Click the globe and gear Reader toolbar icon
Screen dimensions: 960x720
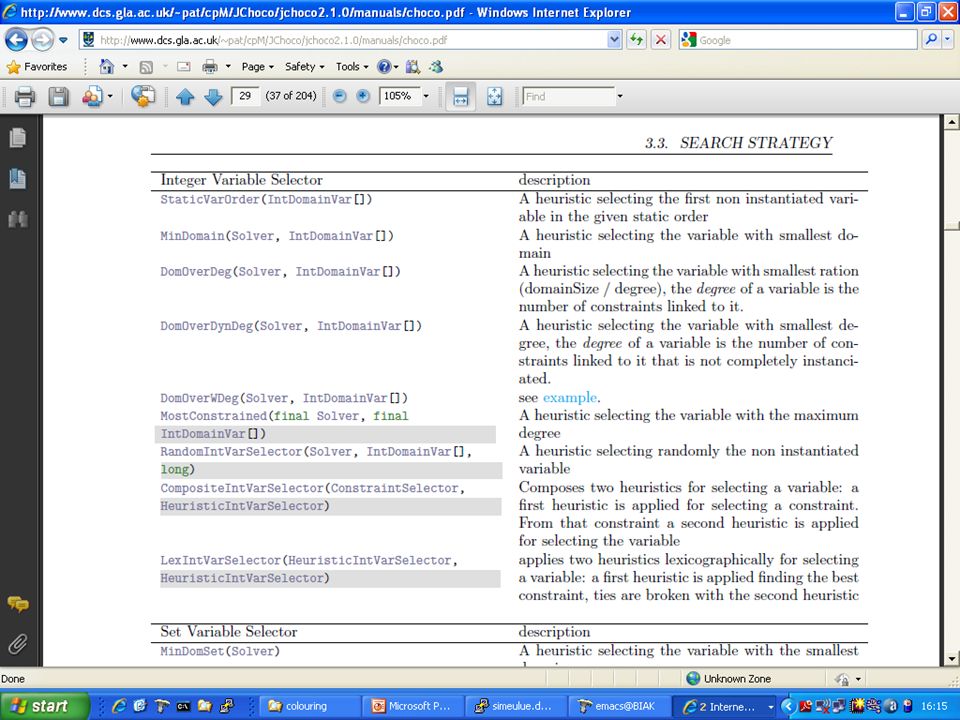click(143, 96)
